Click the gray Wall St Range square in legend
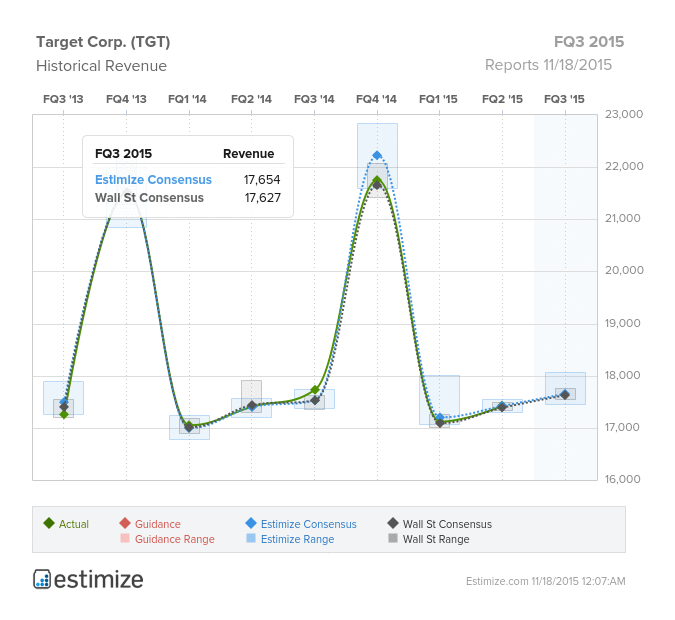 click(x=393, y=538)
